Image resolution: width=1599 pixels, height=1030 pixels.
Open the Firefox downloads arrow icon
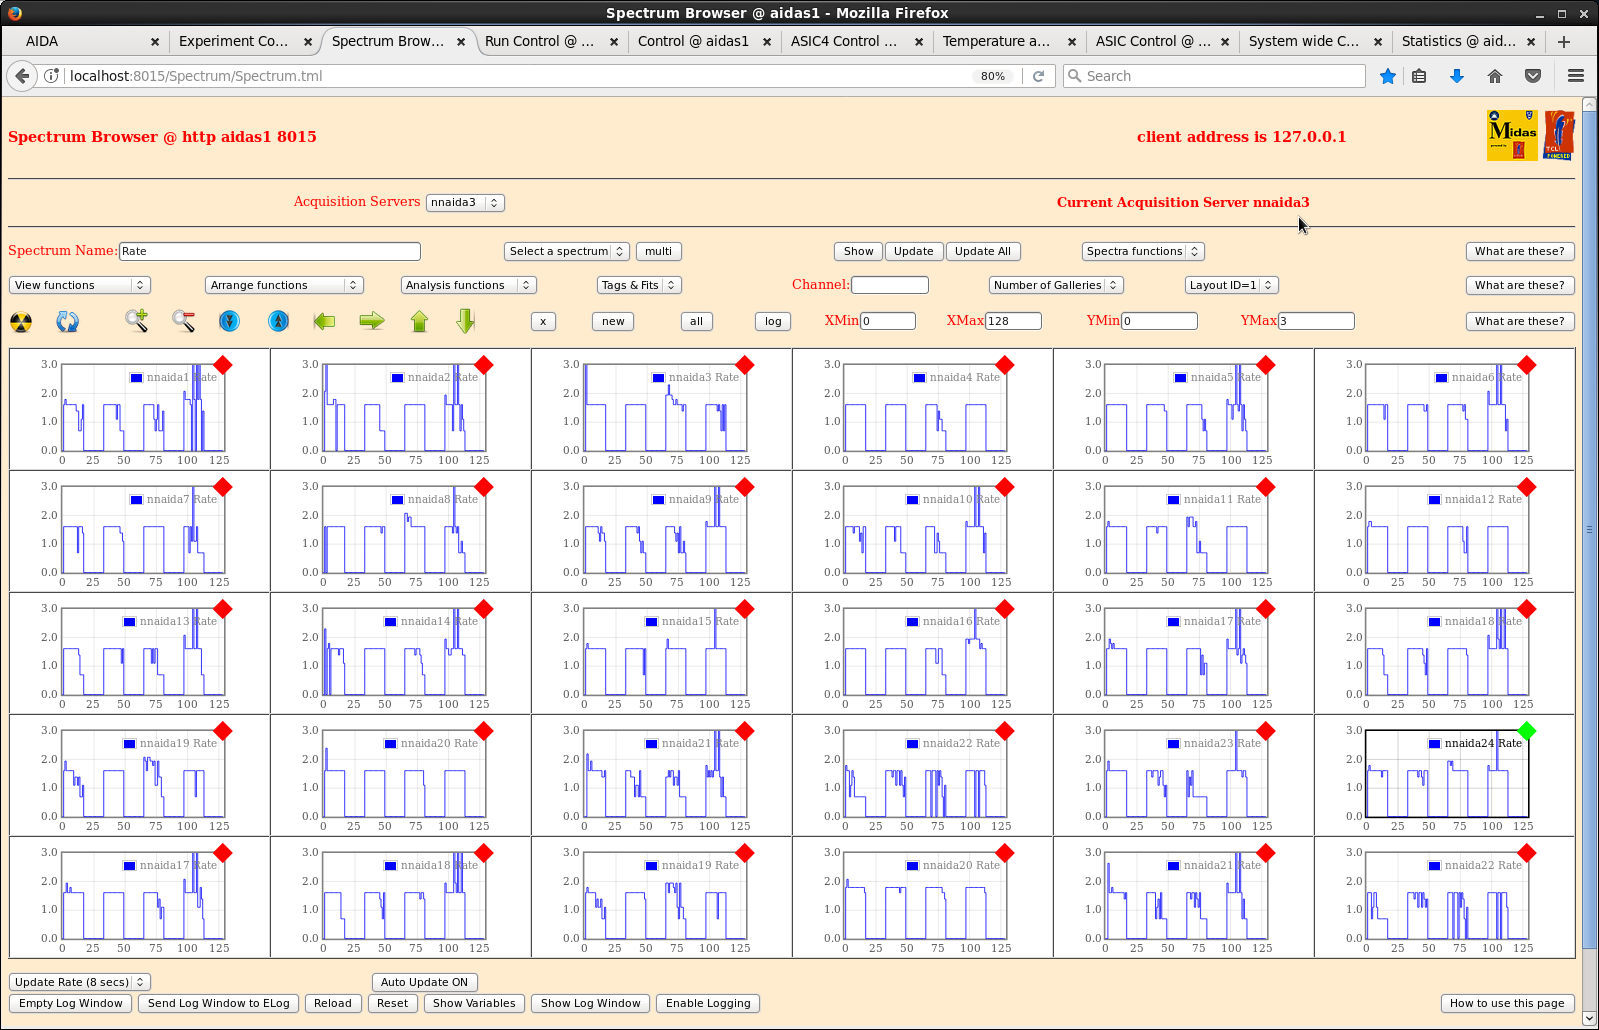[1457, 76]
